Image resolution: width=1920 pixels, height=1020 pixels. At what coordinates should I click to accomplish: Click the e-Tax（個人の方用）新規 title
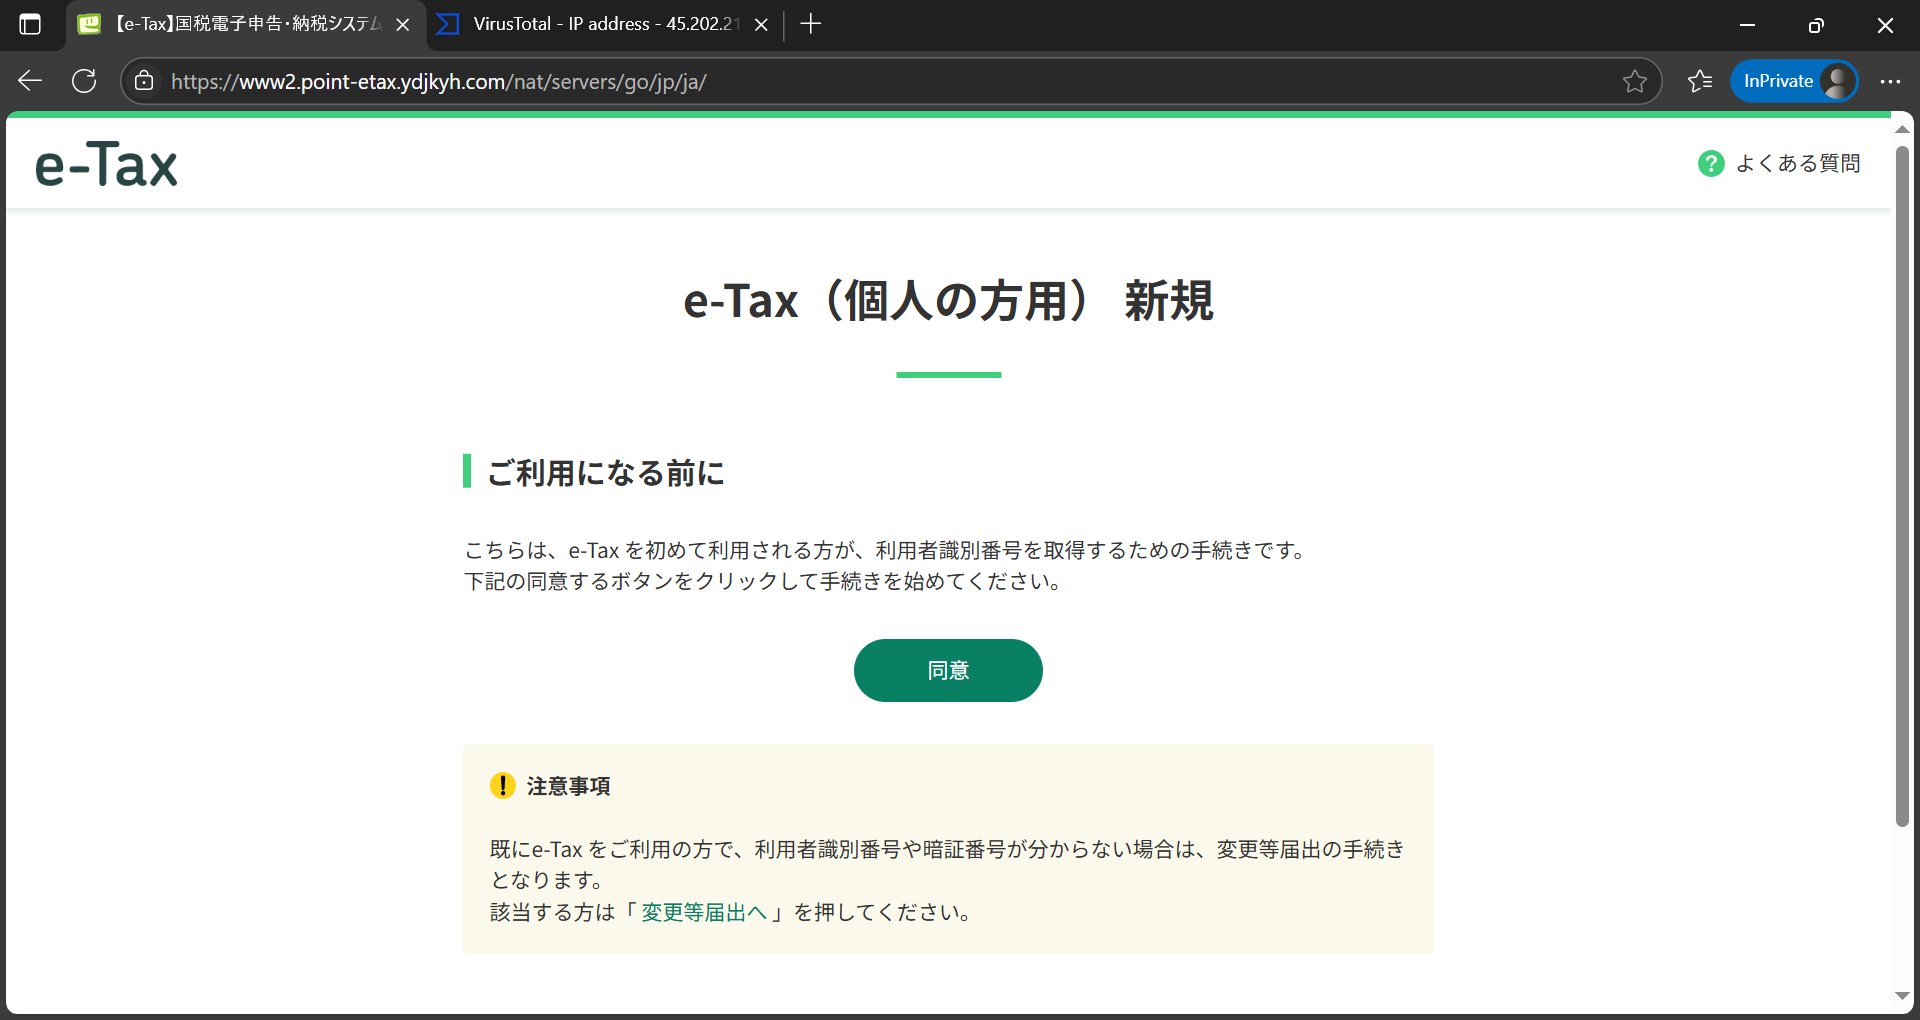click(948, 300)
